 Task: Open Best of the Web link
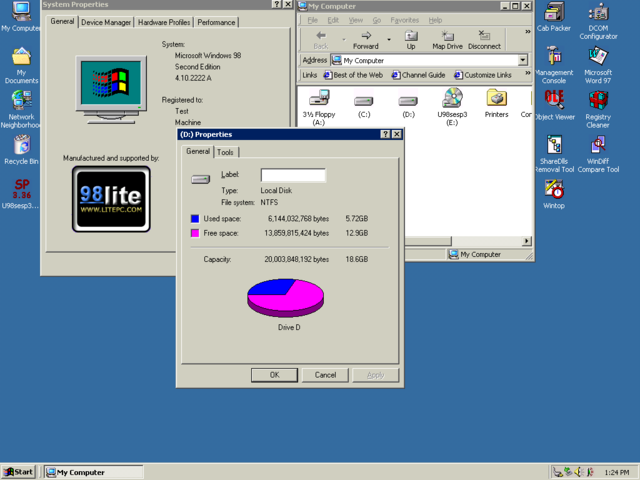tap(353, 75)
